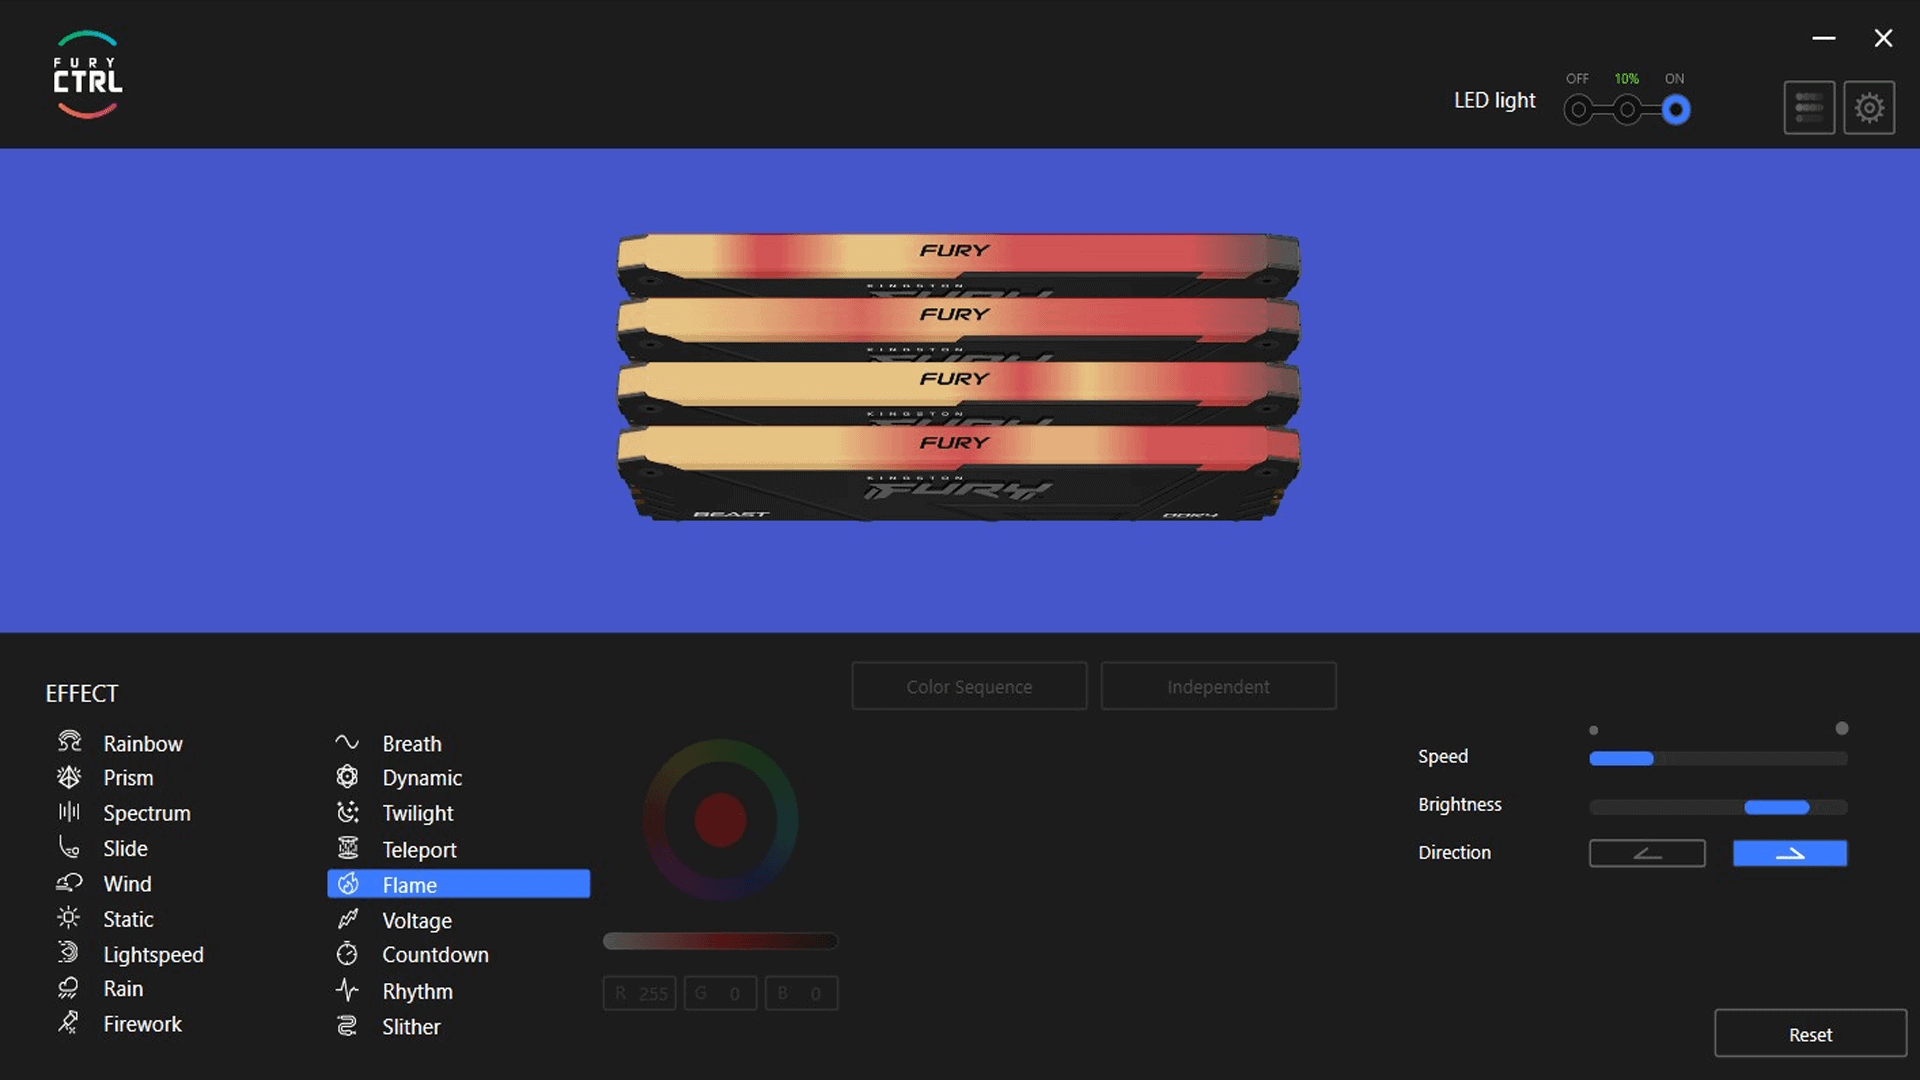Adjust the Brightness slider

point(1776,807)
